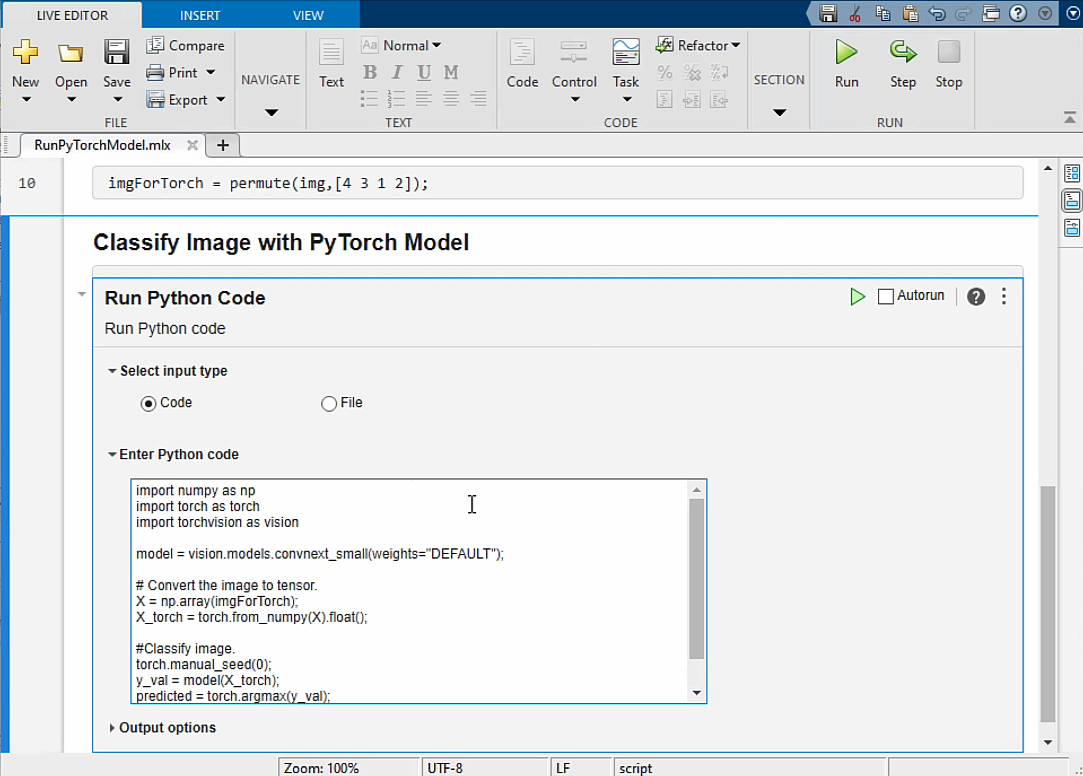Apply Monospace formatting
The height and width of the screenshot is (776, 1083).
(451, 72)
